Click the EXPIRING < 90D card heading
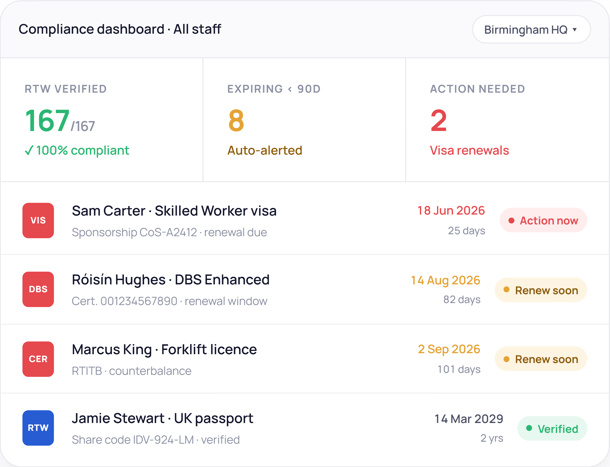Viewport: 610px width, 467px height. pyautogui.click(x=274, y=89)
